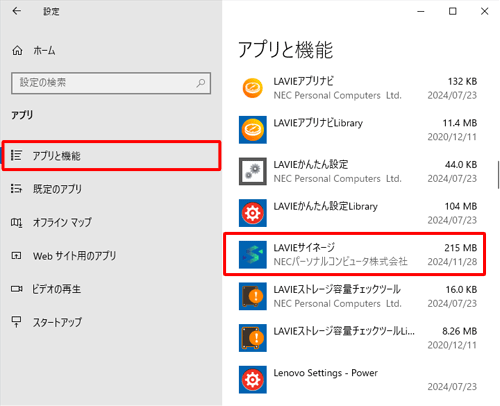Select LAVIEアプリナビLibrary app name
This screenshot has height=406, width=500.
point(318,123)
